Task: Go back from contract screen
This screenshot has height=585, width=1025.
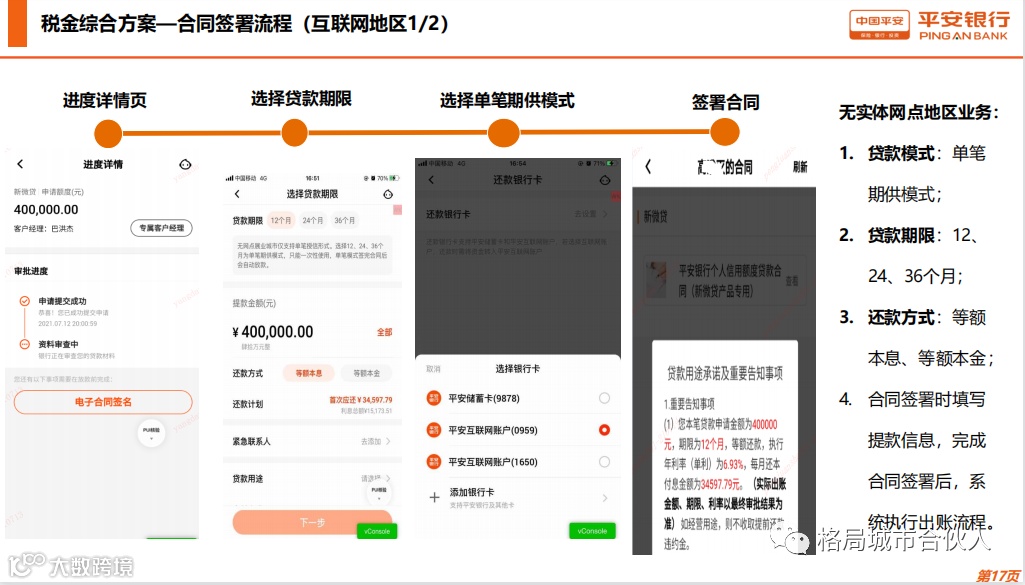Action: (648, 167)
